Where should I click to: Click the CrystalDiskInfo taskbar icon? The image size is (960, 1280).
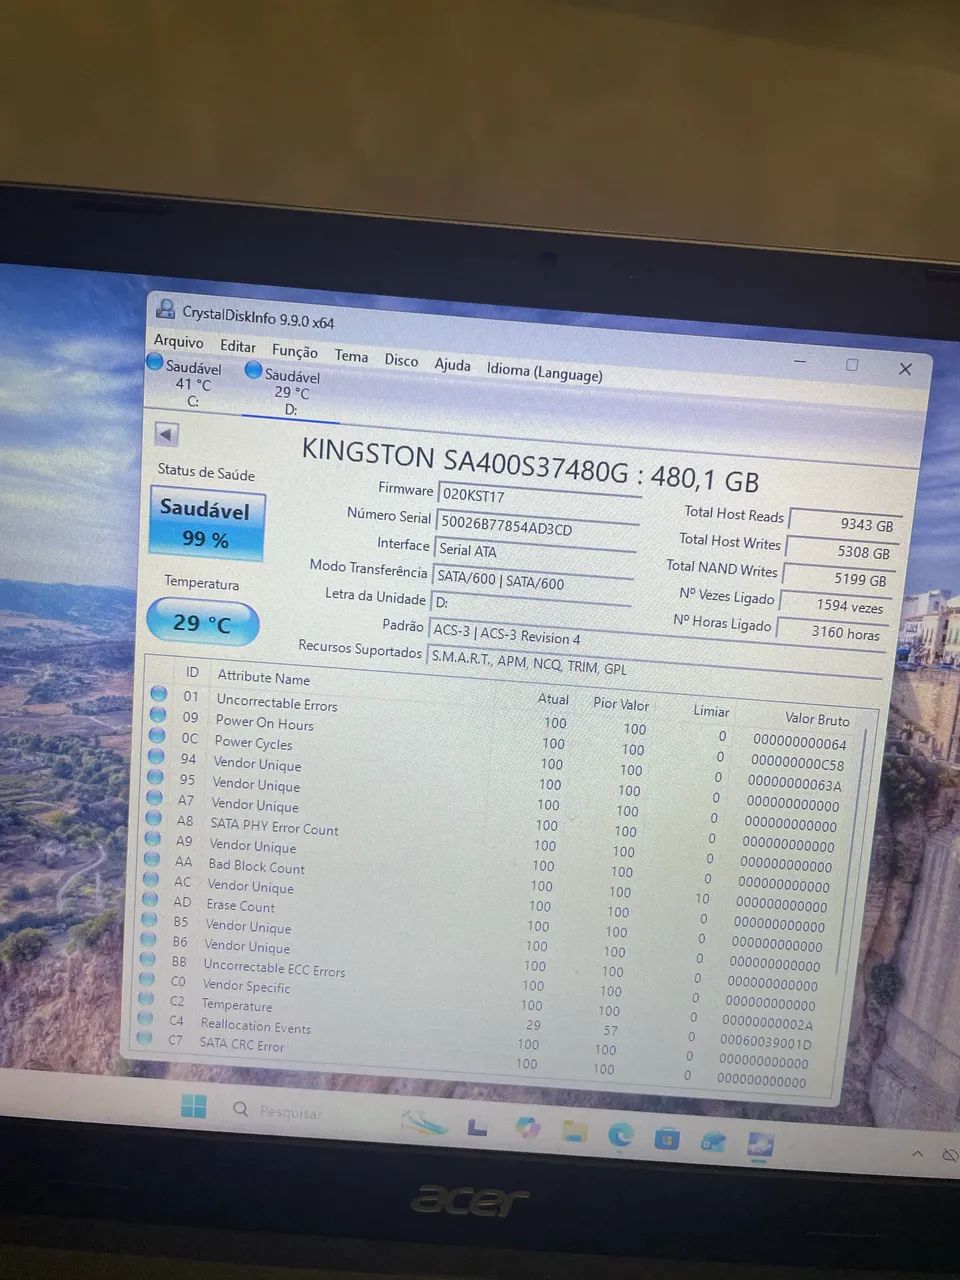(761, 1144)
